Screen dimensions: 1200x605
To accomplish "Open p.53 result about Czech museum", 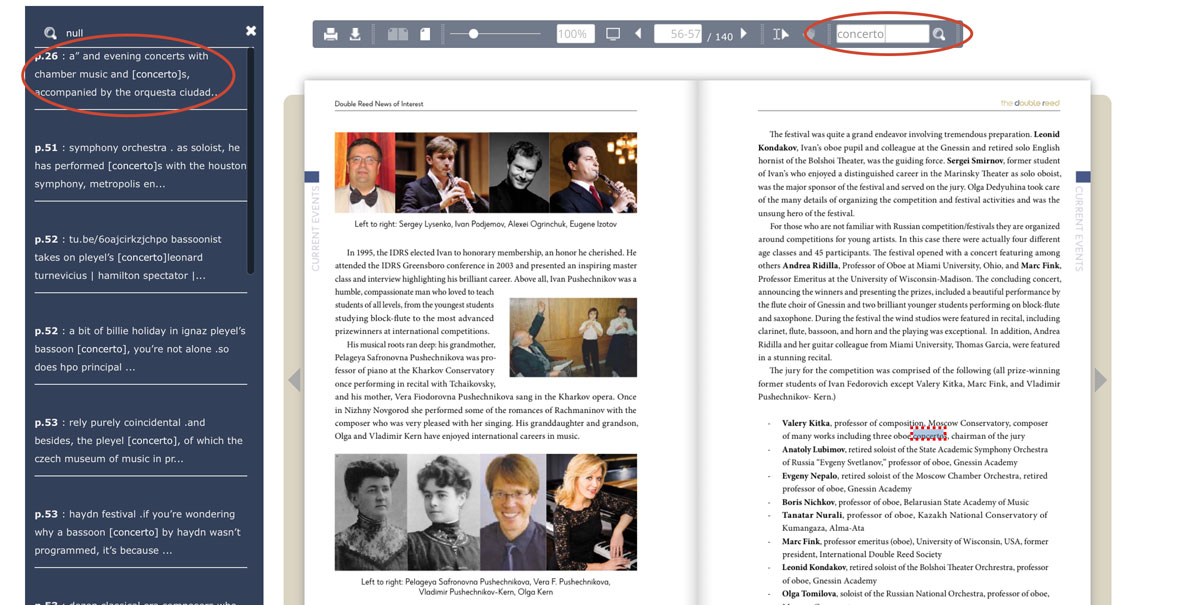I will coord(140,440).
